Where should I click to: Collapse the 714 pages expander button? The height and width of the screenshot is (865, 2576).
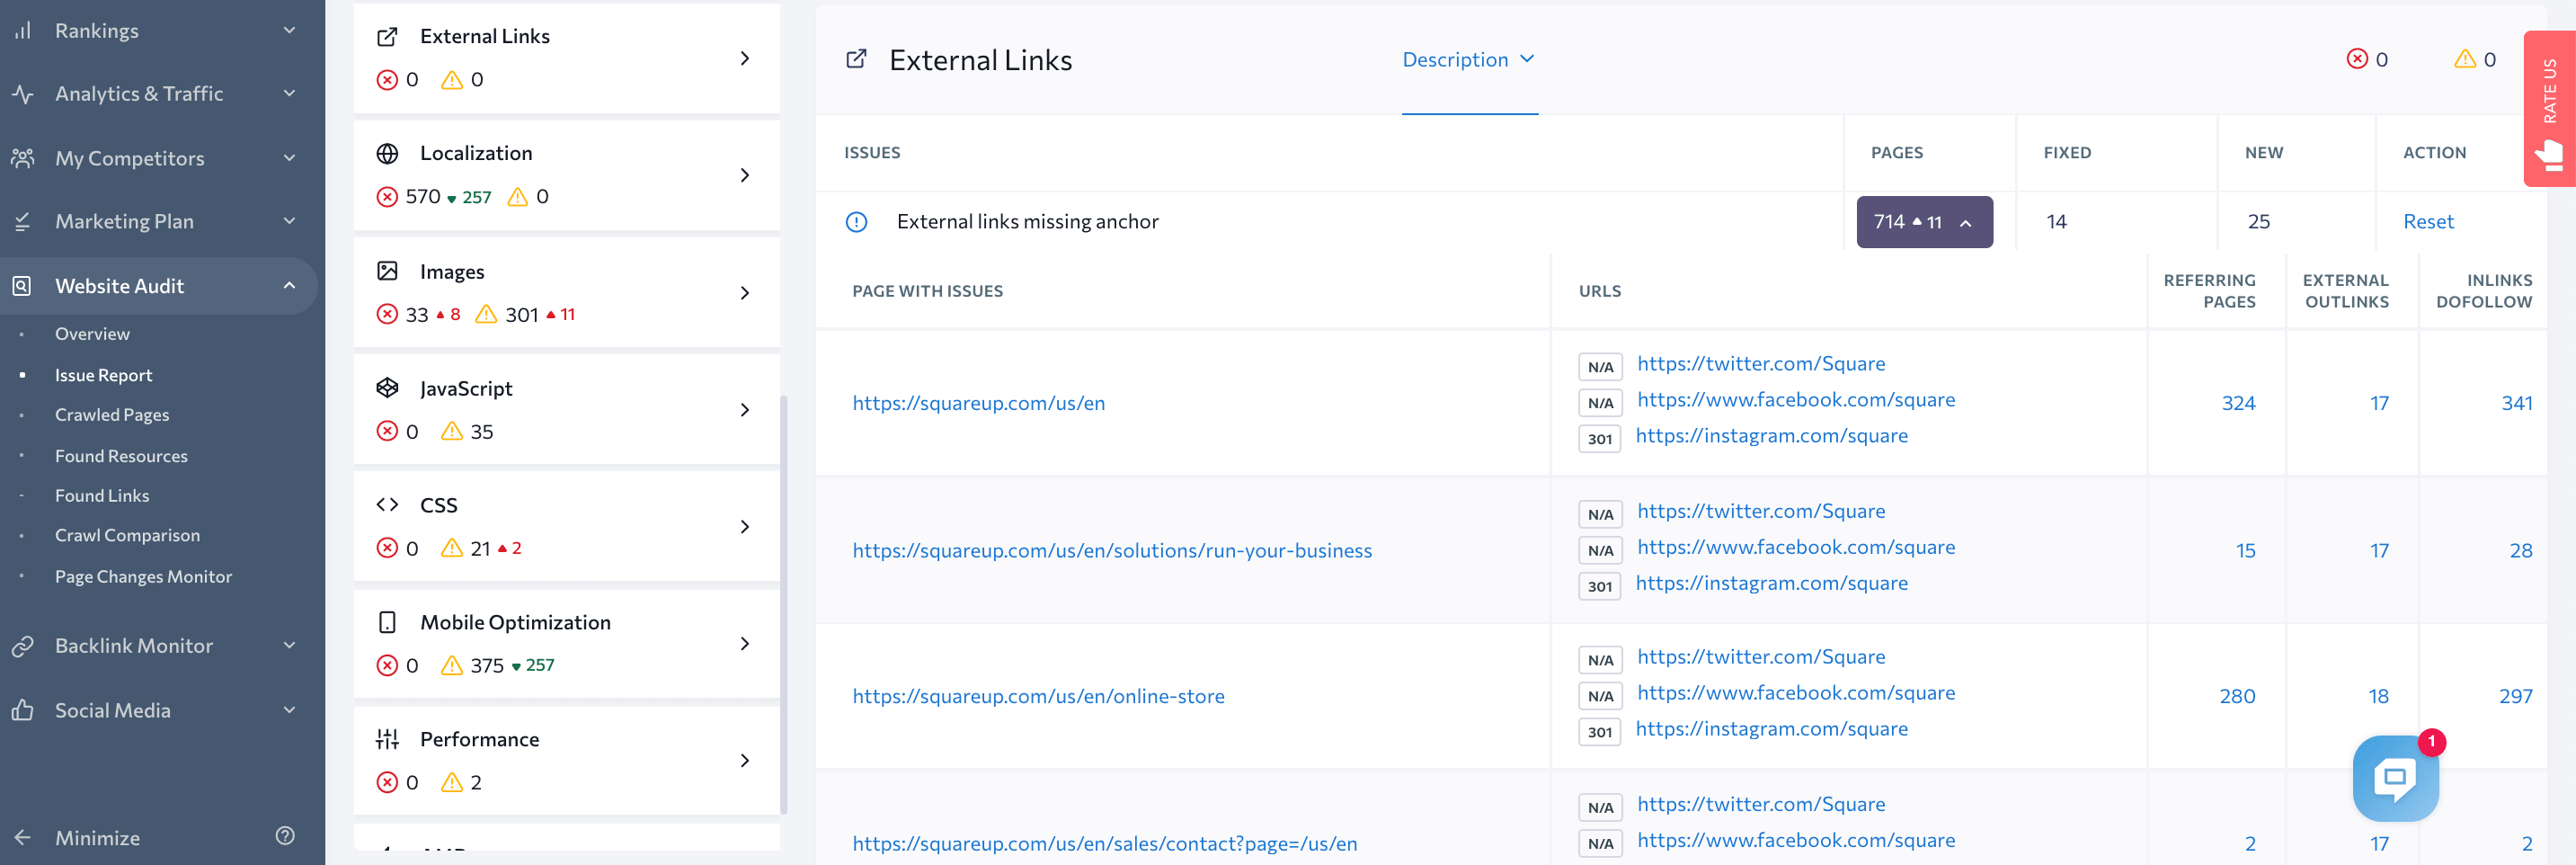point(1924,222)
